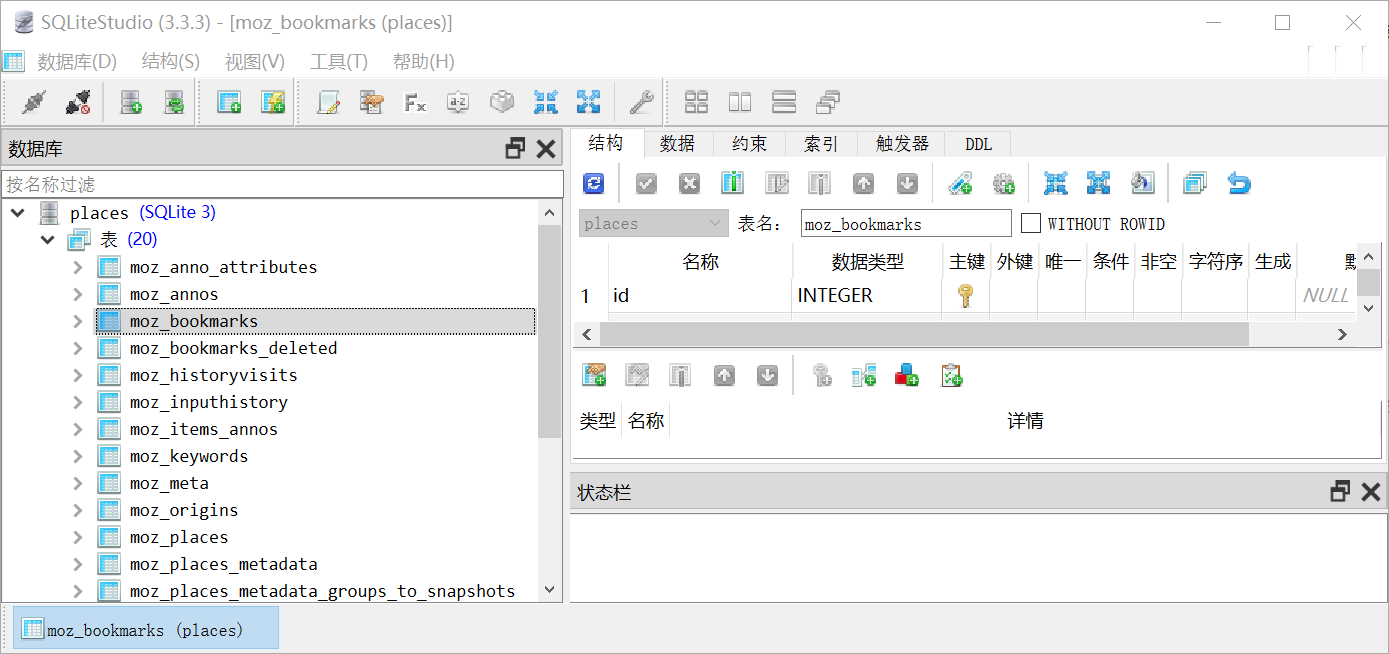Click the 按名称过滤 filter field
1389x654 pixels.
pyautogui.click(x=282, y=184)
